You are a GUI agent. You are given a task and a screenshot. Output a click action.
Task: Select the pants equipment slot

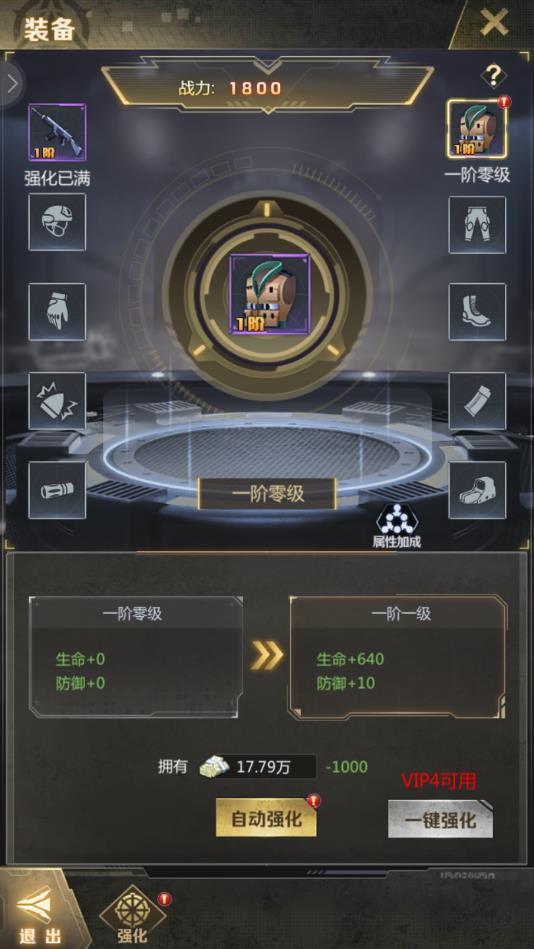click(477, 225)
